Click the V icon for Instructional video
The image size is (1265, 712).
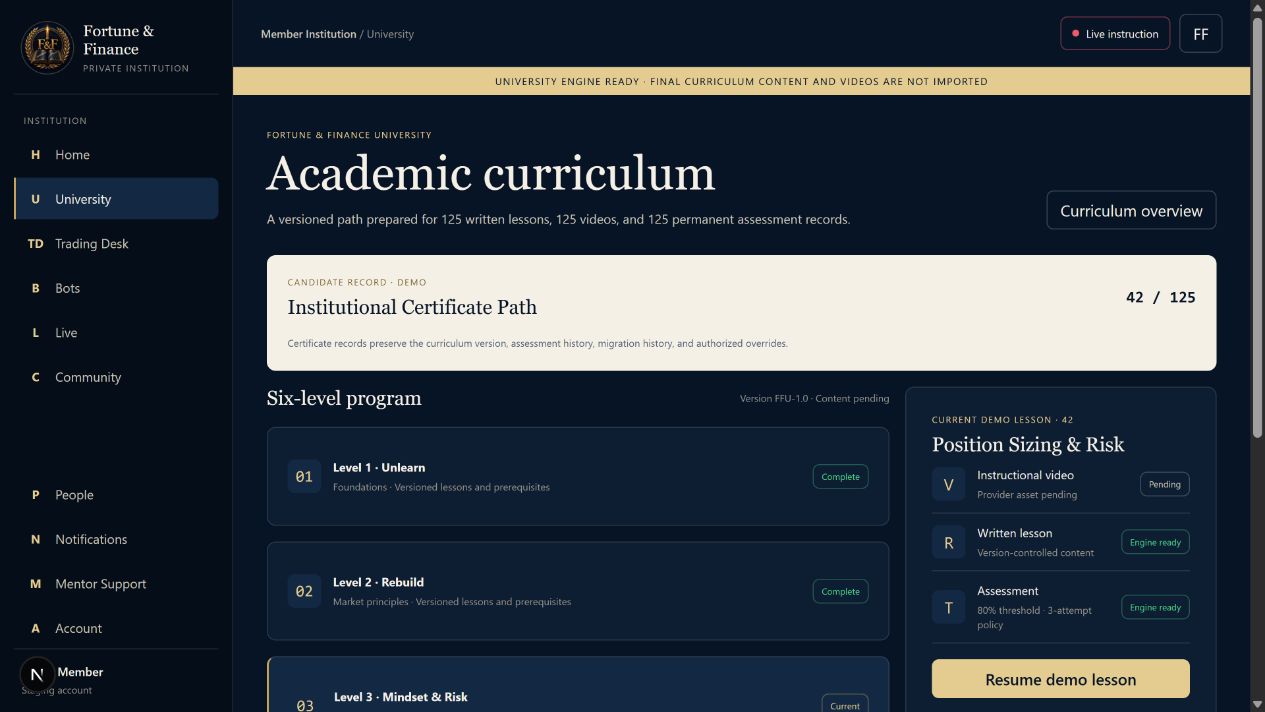click(x=949, y=485)
